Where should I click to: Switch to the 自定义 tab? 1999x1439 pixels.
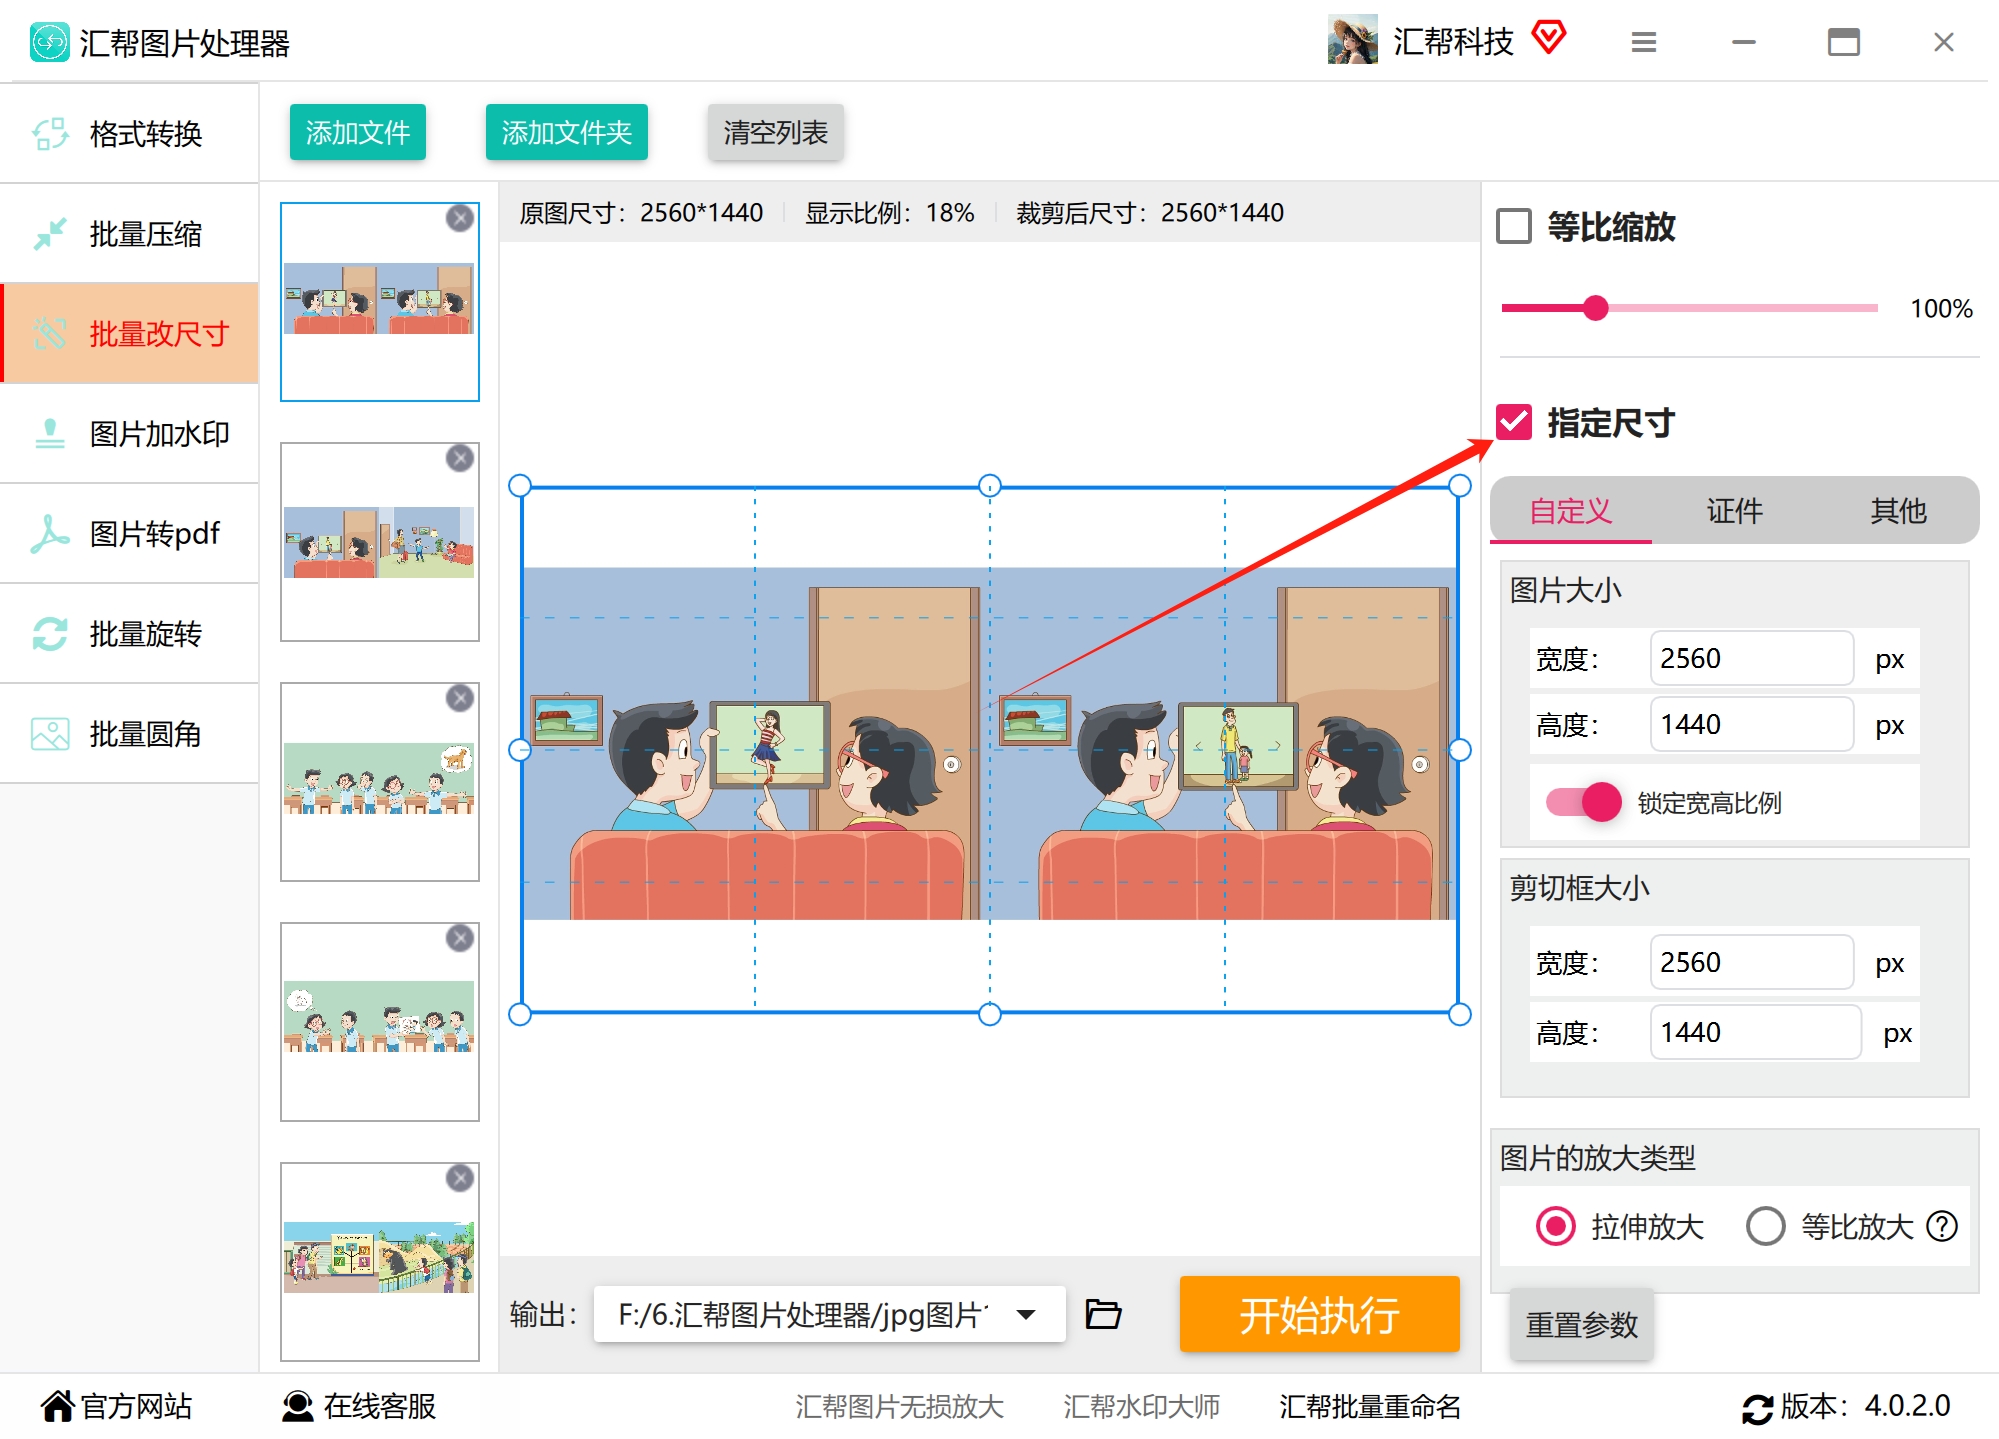pyautogui.click(x=1571, y=511)
